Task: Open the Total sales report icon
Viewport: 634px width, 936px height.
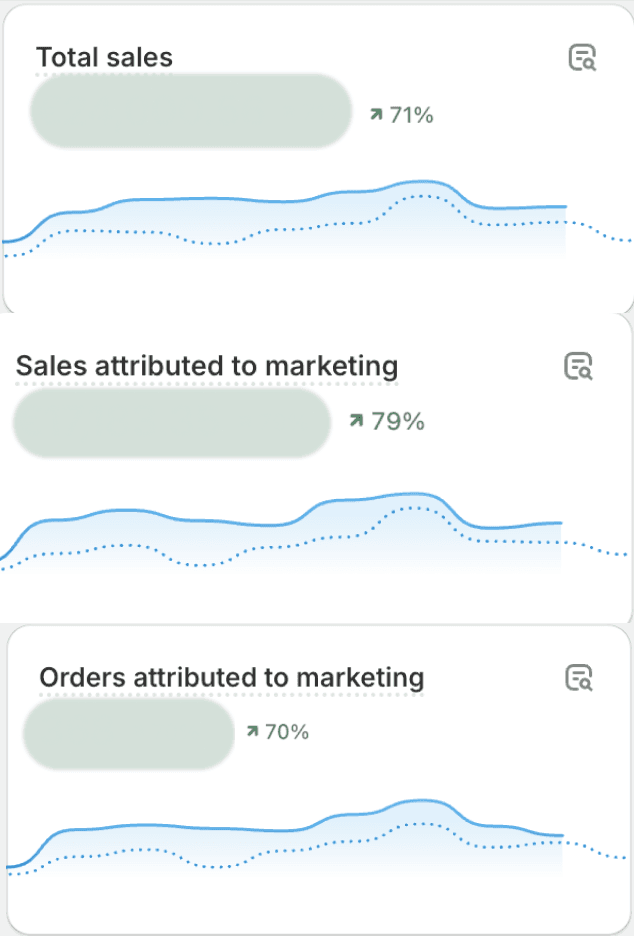Action: [x=582, y=57]
